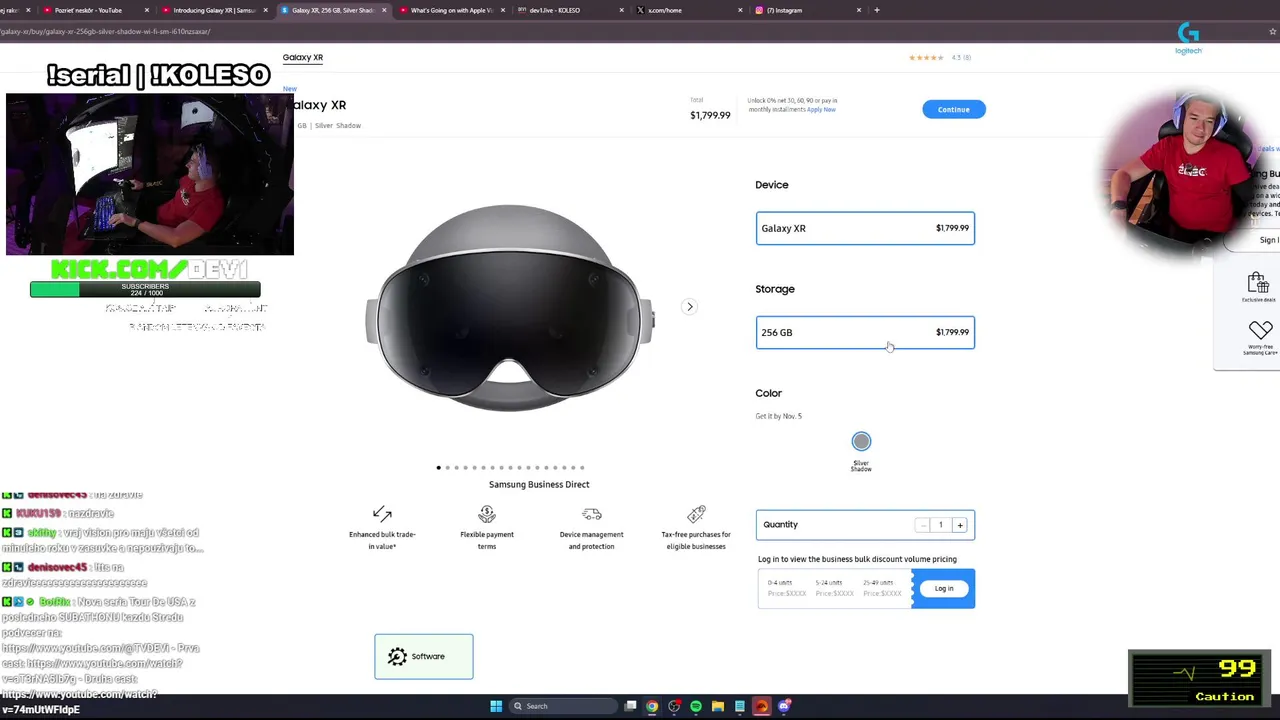Screen dimensions: 1280x720
Task: Click the Apply Now installments link
Action: pos(822,109)
